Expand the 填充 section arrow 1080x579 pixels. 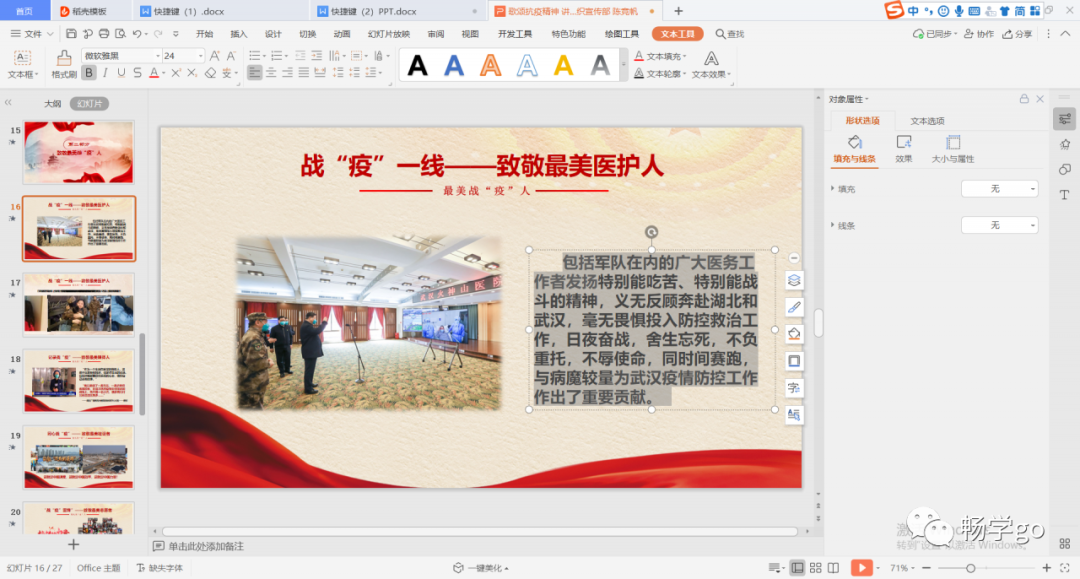pos(832,189)
